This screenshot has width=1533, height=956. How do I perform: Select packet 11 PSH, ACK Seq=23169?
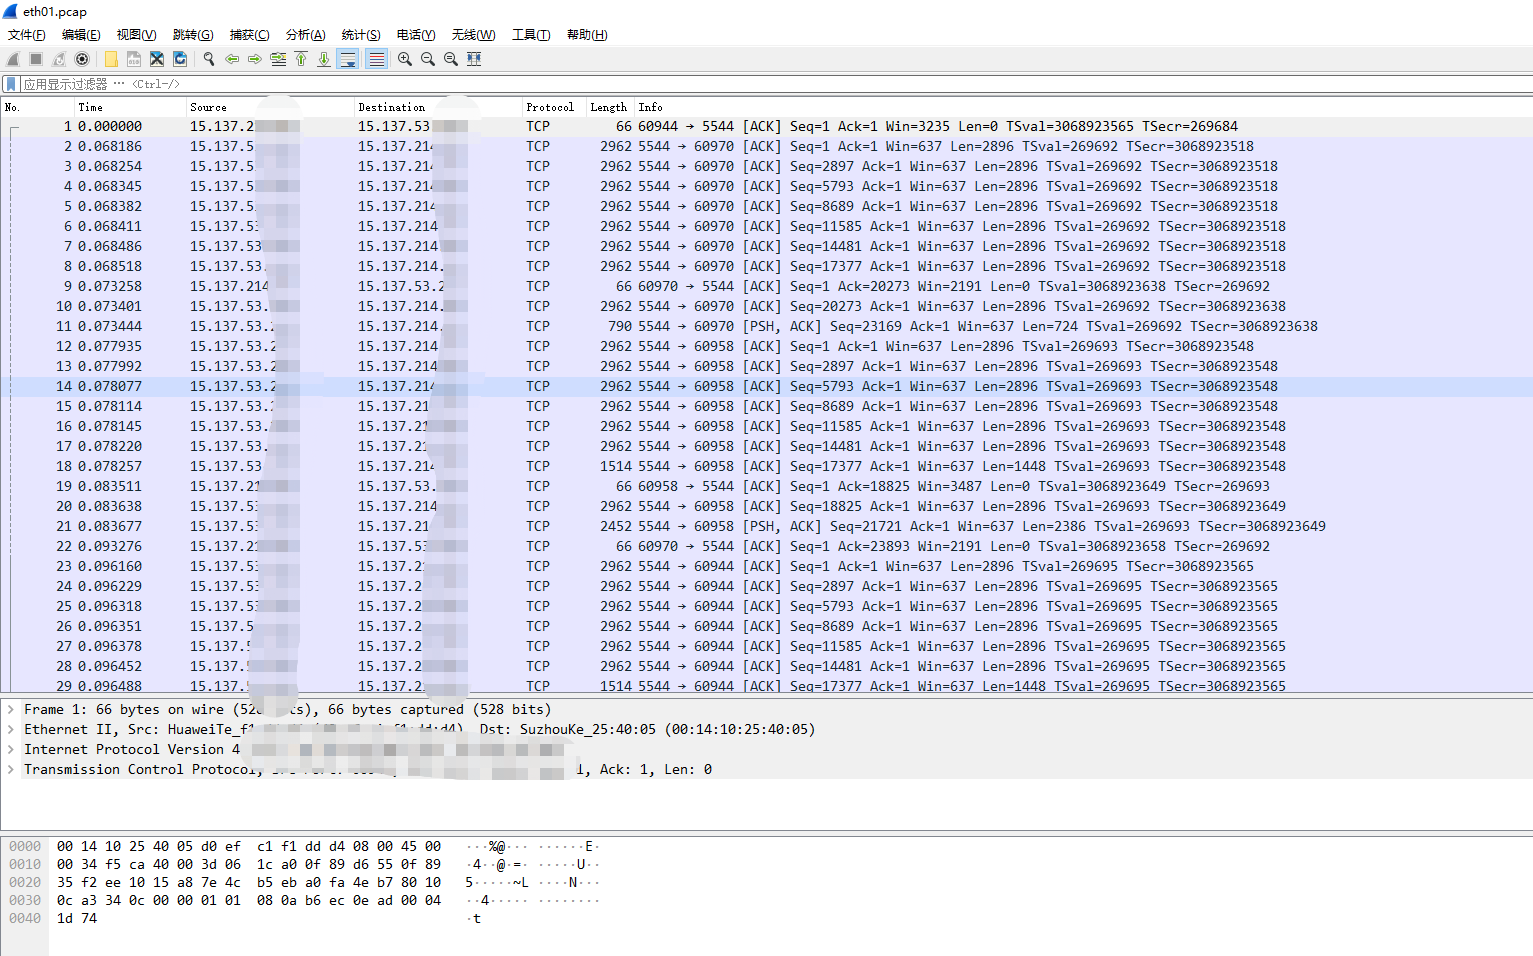[x=766, y=326]
